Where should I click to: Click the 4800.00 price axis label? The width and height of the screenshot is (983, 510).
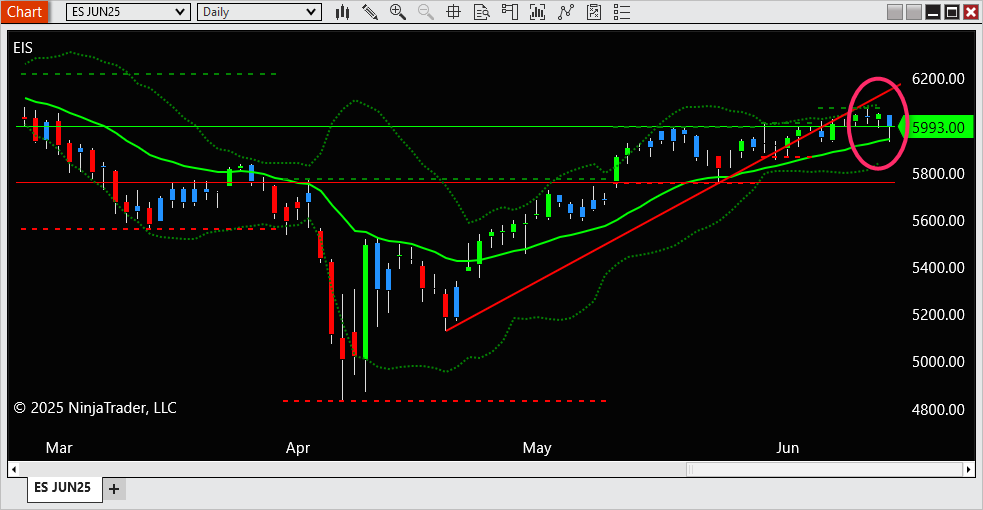[938, 409]
